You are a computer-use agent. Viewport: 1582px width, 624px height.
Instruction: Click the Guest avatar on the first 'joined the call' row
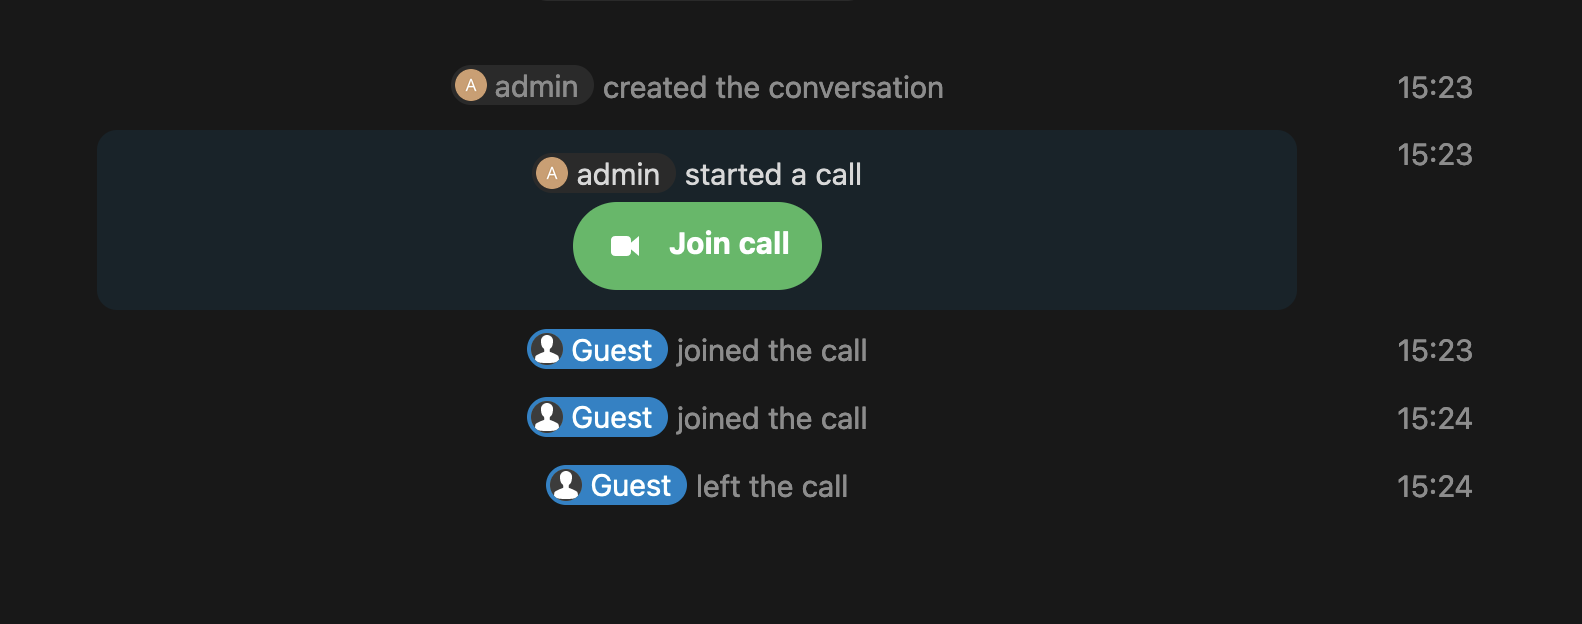point(548,350)
